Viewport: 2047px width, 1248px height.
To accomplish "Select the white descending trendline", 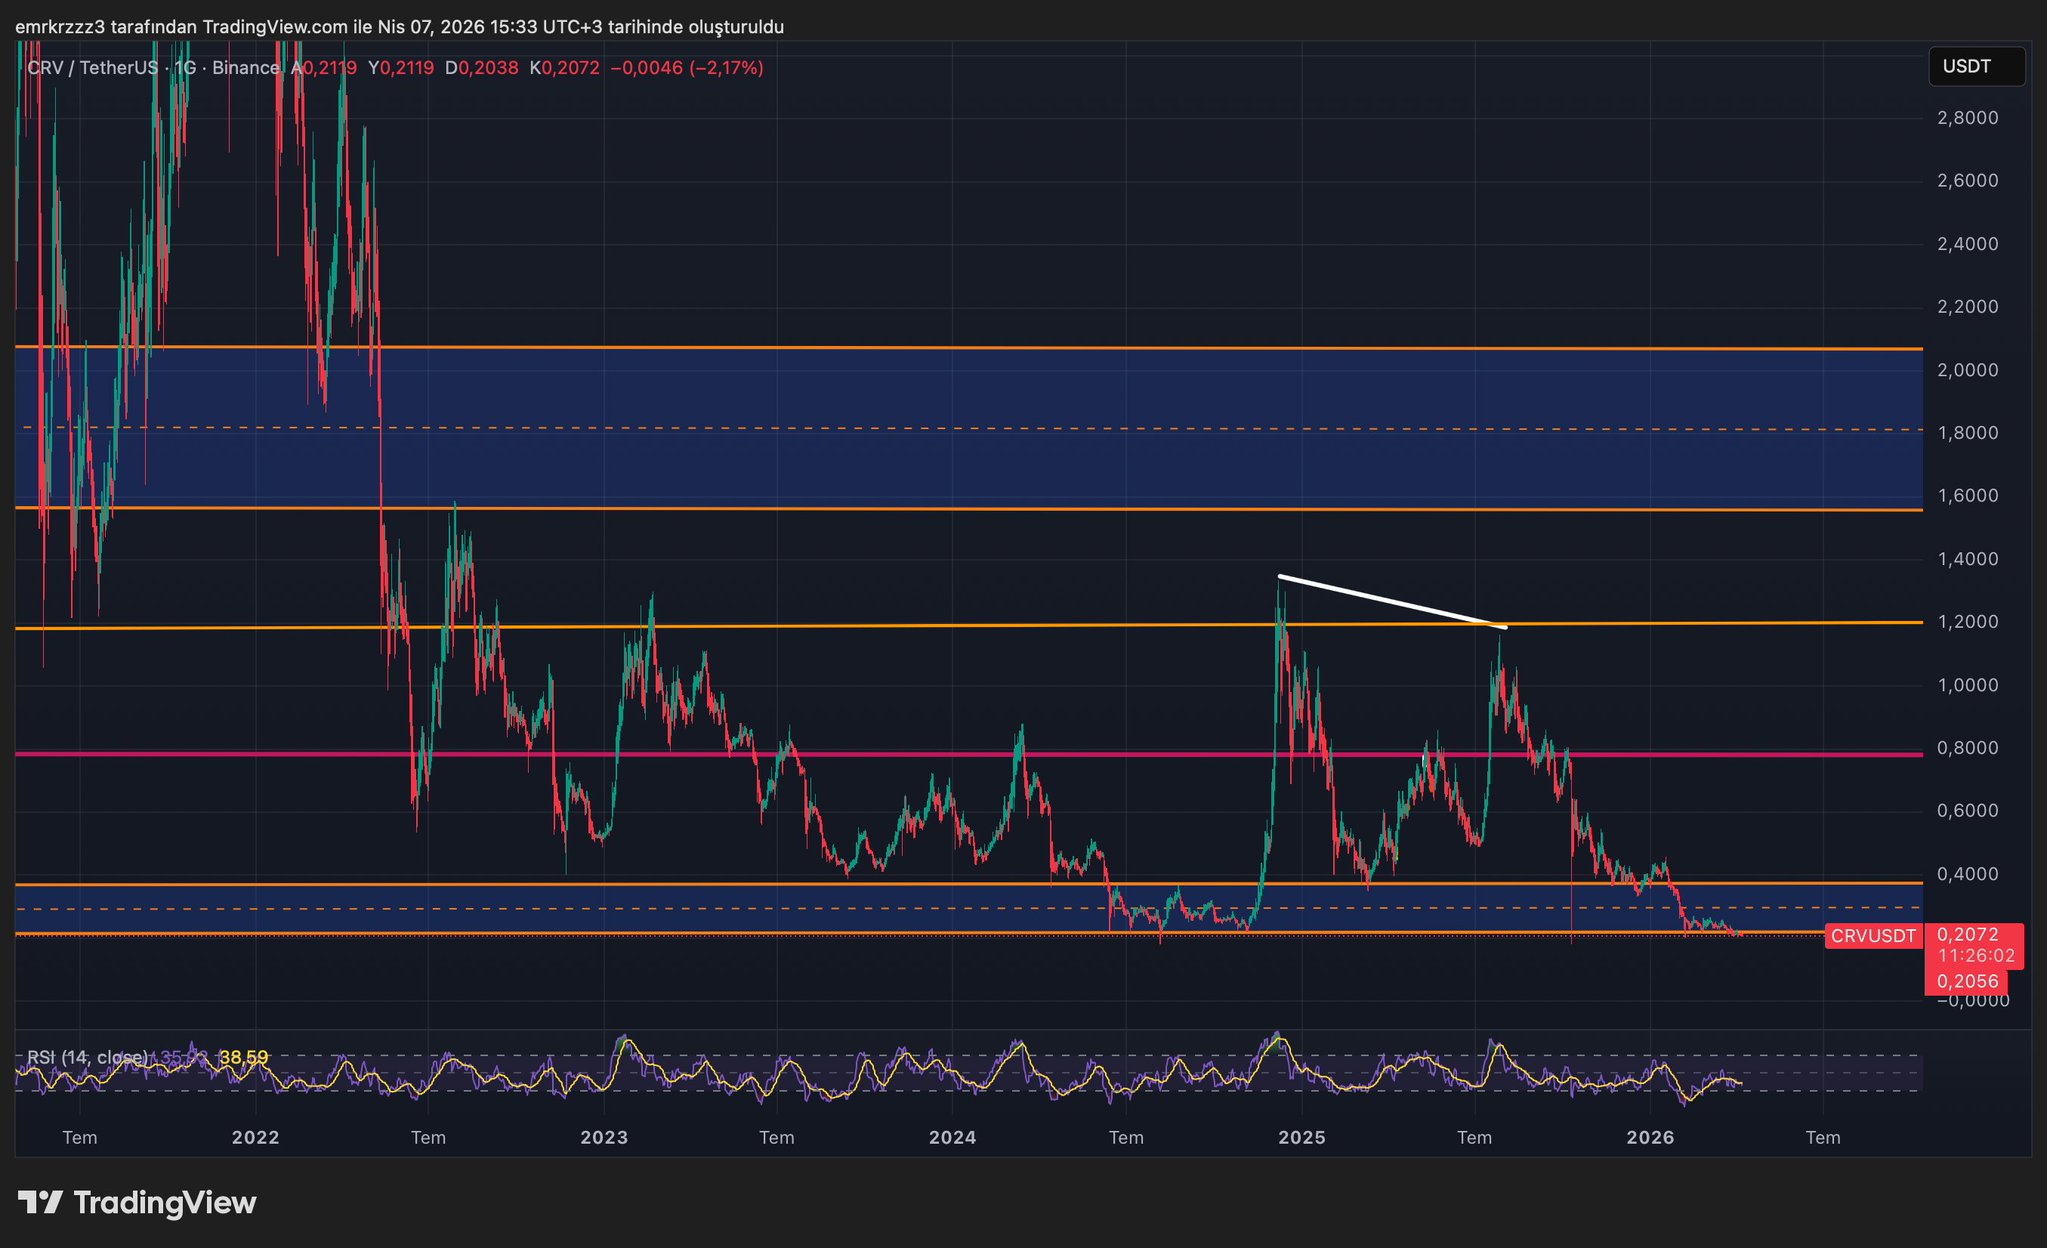I will pyautogui.click(x=1392, y=602).
